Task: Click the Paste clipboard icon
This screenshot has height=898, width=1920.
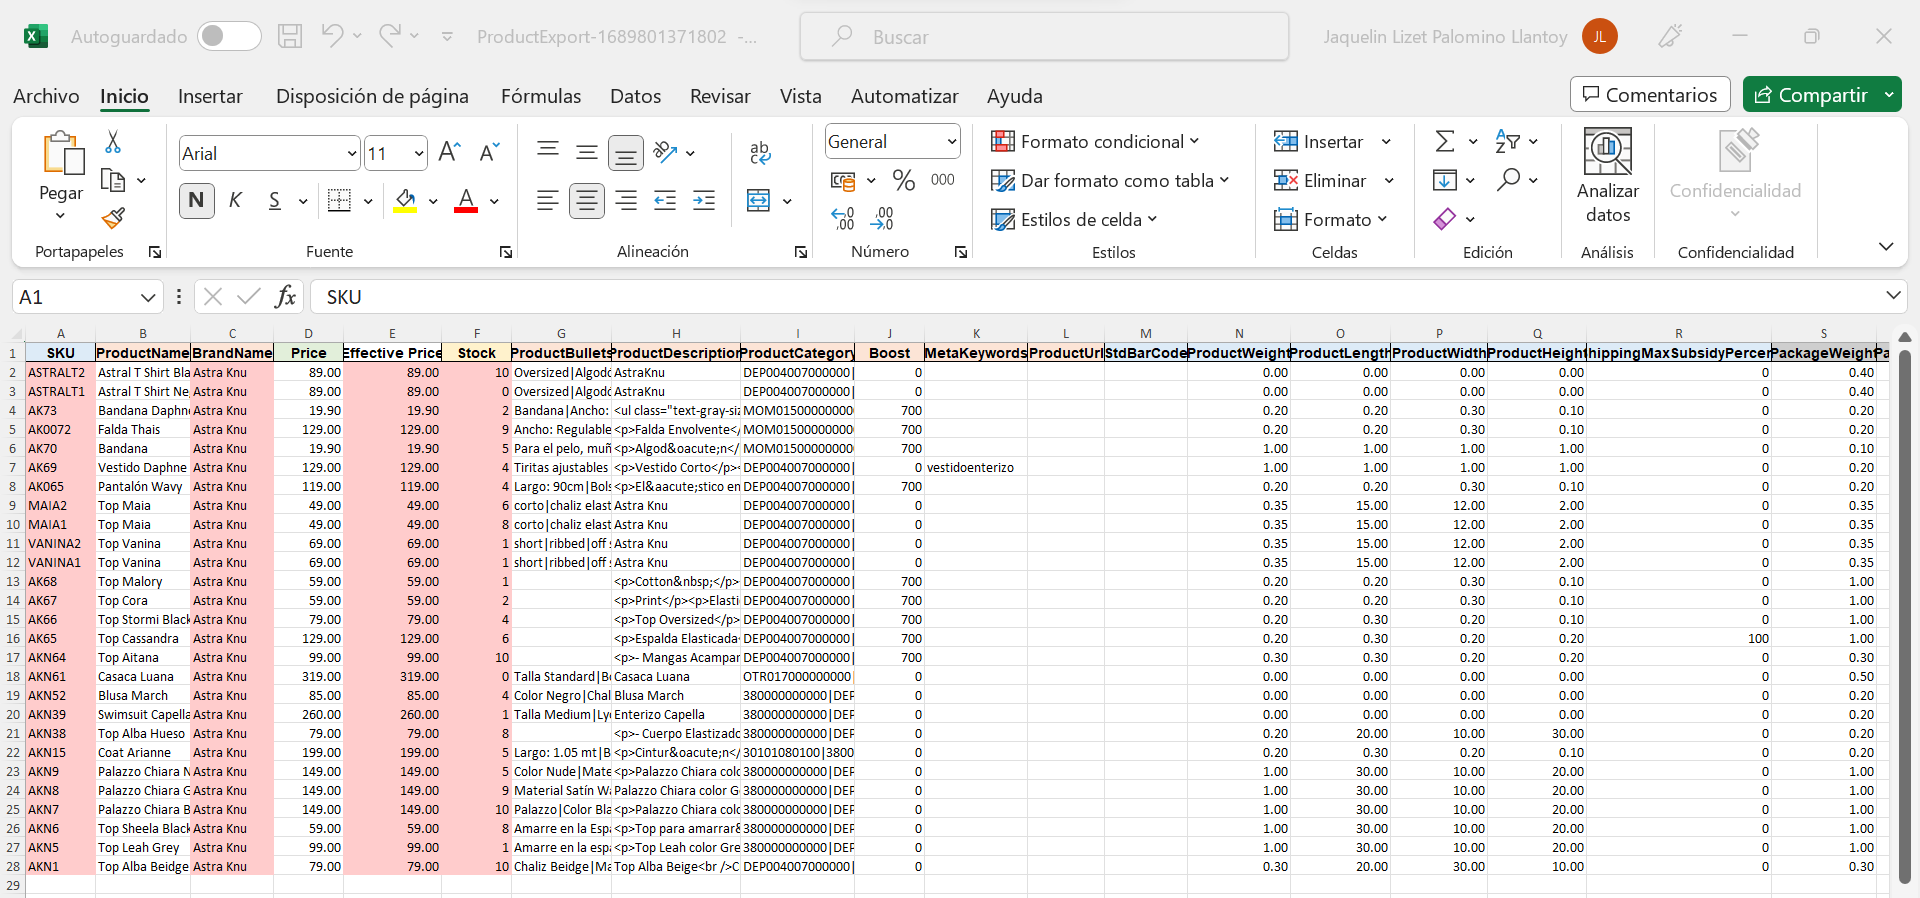Action: [62, 153]
